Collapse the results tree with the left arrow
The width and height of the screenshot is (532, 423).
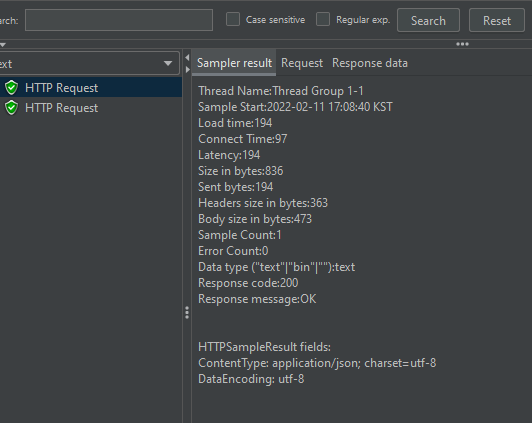187,58
